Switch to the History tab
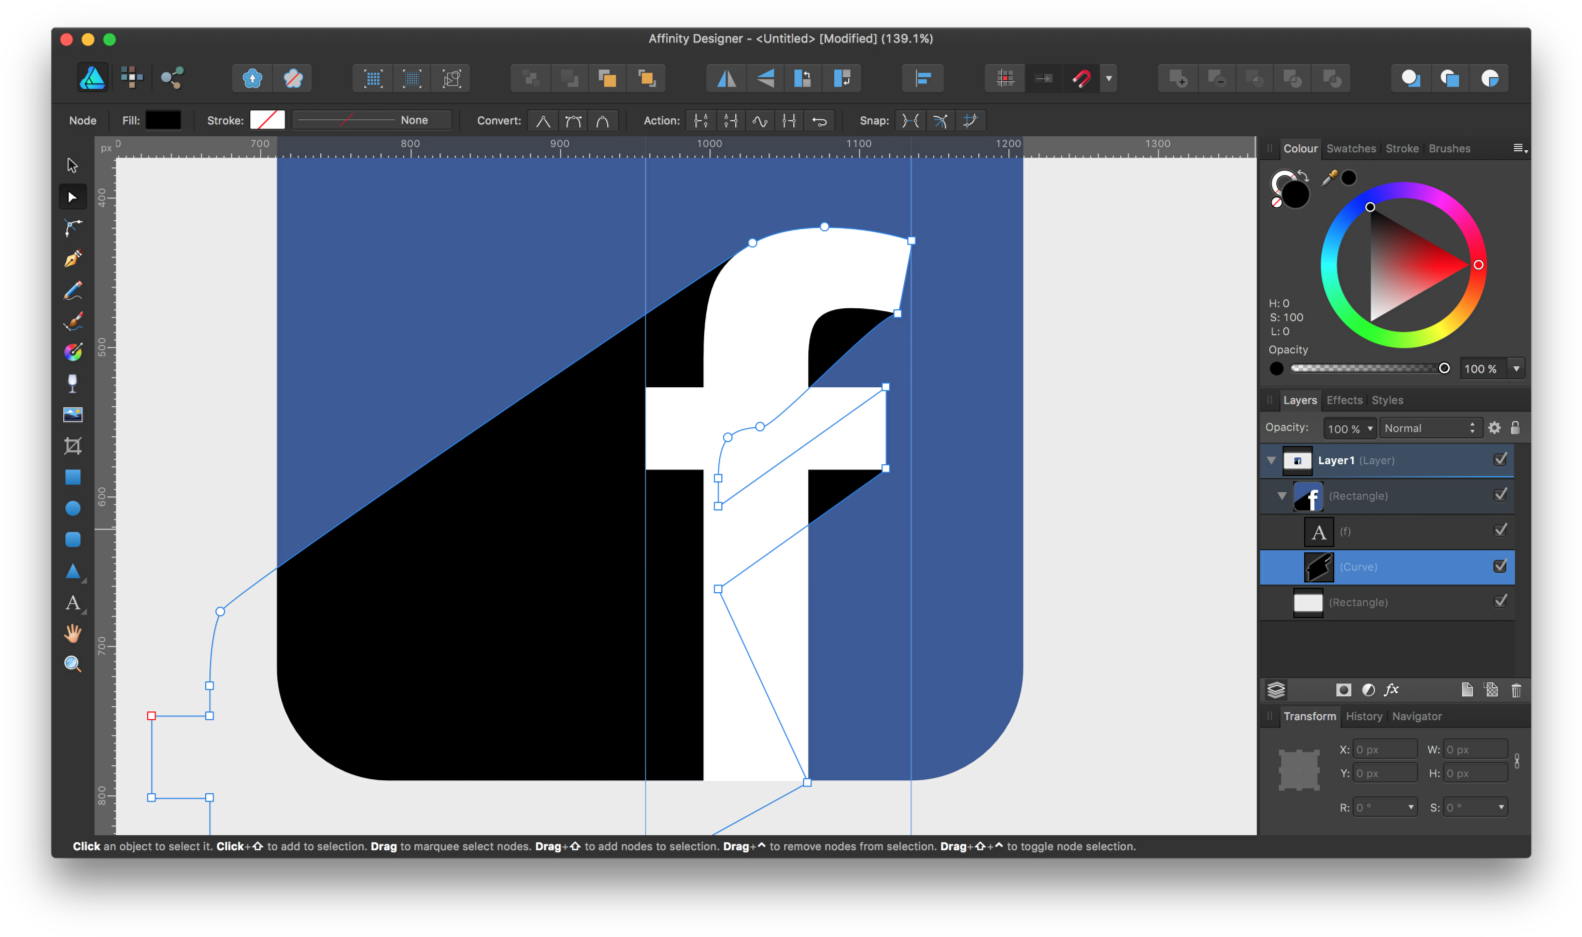 1364,716
